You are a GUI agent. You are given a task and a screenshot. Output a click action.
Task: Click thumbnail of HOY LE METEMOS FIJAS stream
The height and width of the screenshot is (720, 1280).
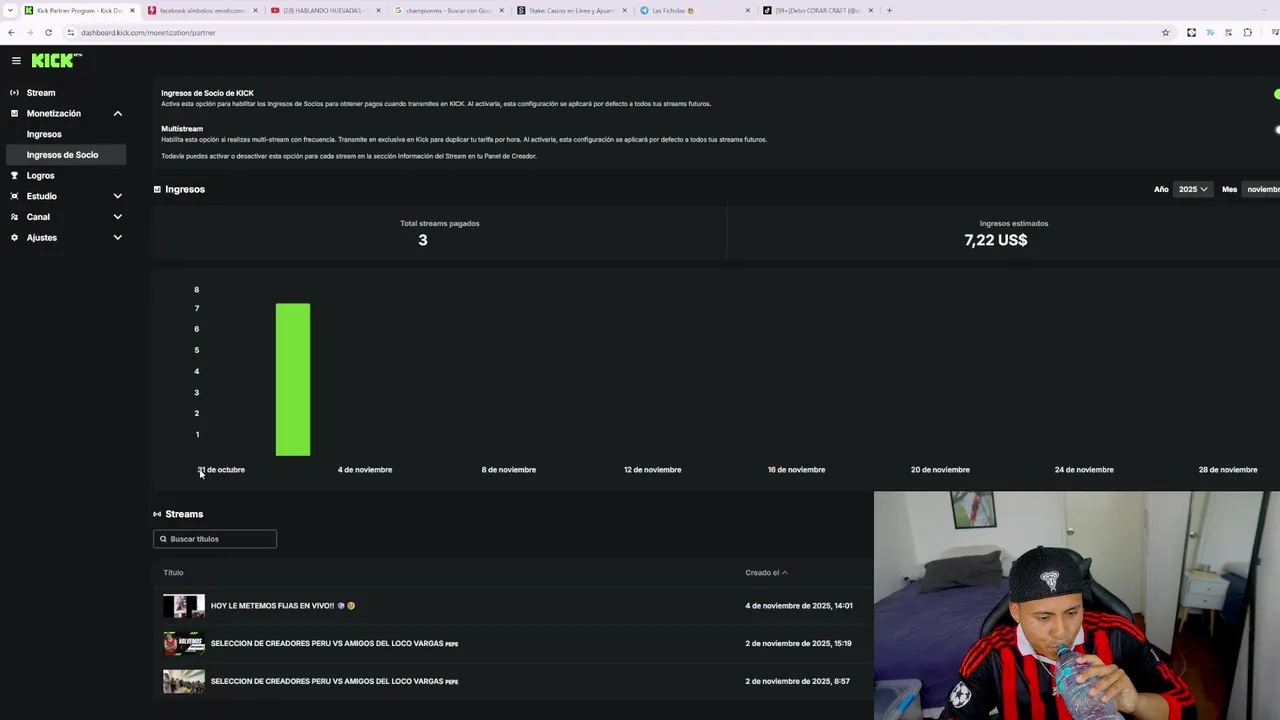184,606
